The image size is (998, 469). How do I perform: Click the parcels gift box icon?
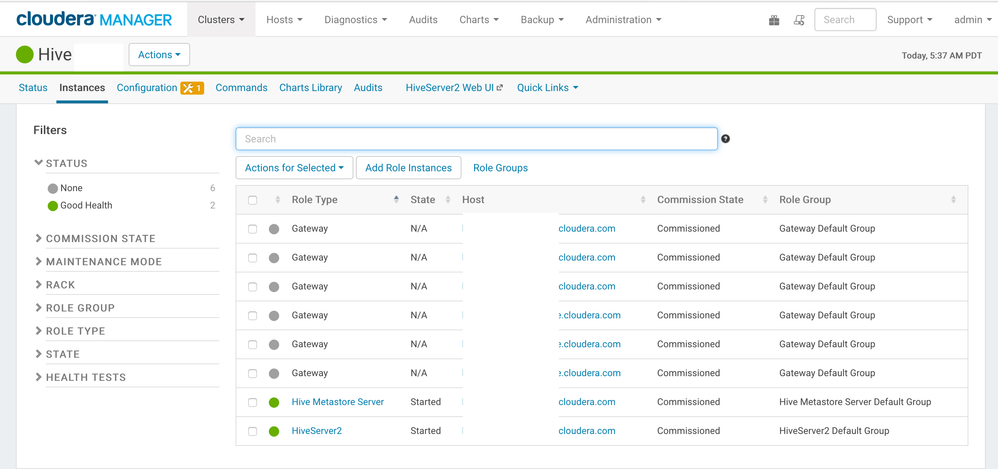[x=774, y=20]
